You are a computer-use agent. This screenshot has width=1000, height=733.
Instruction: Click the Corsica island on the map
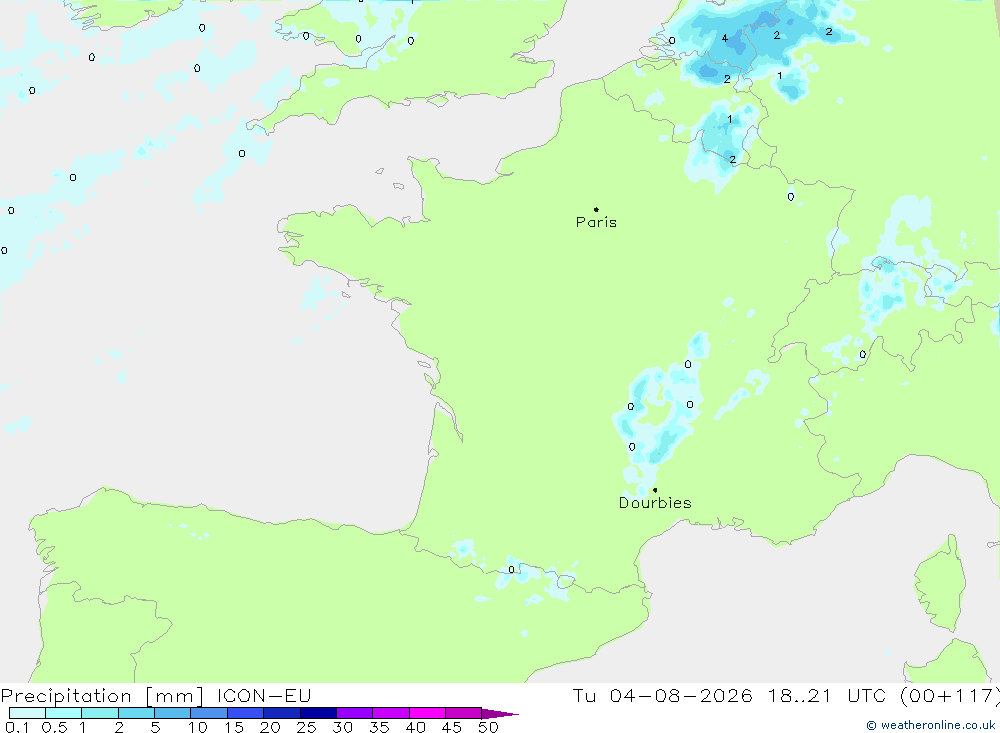[x=941, y=584]
